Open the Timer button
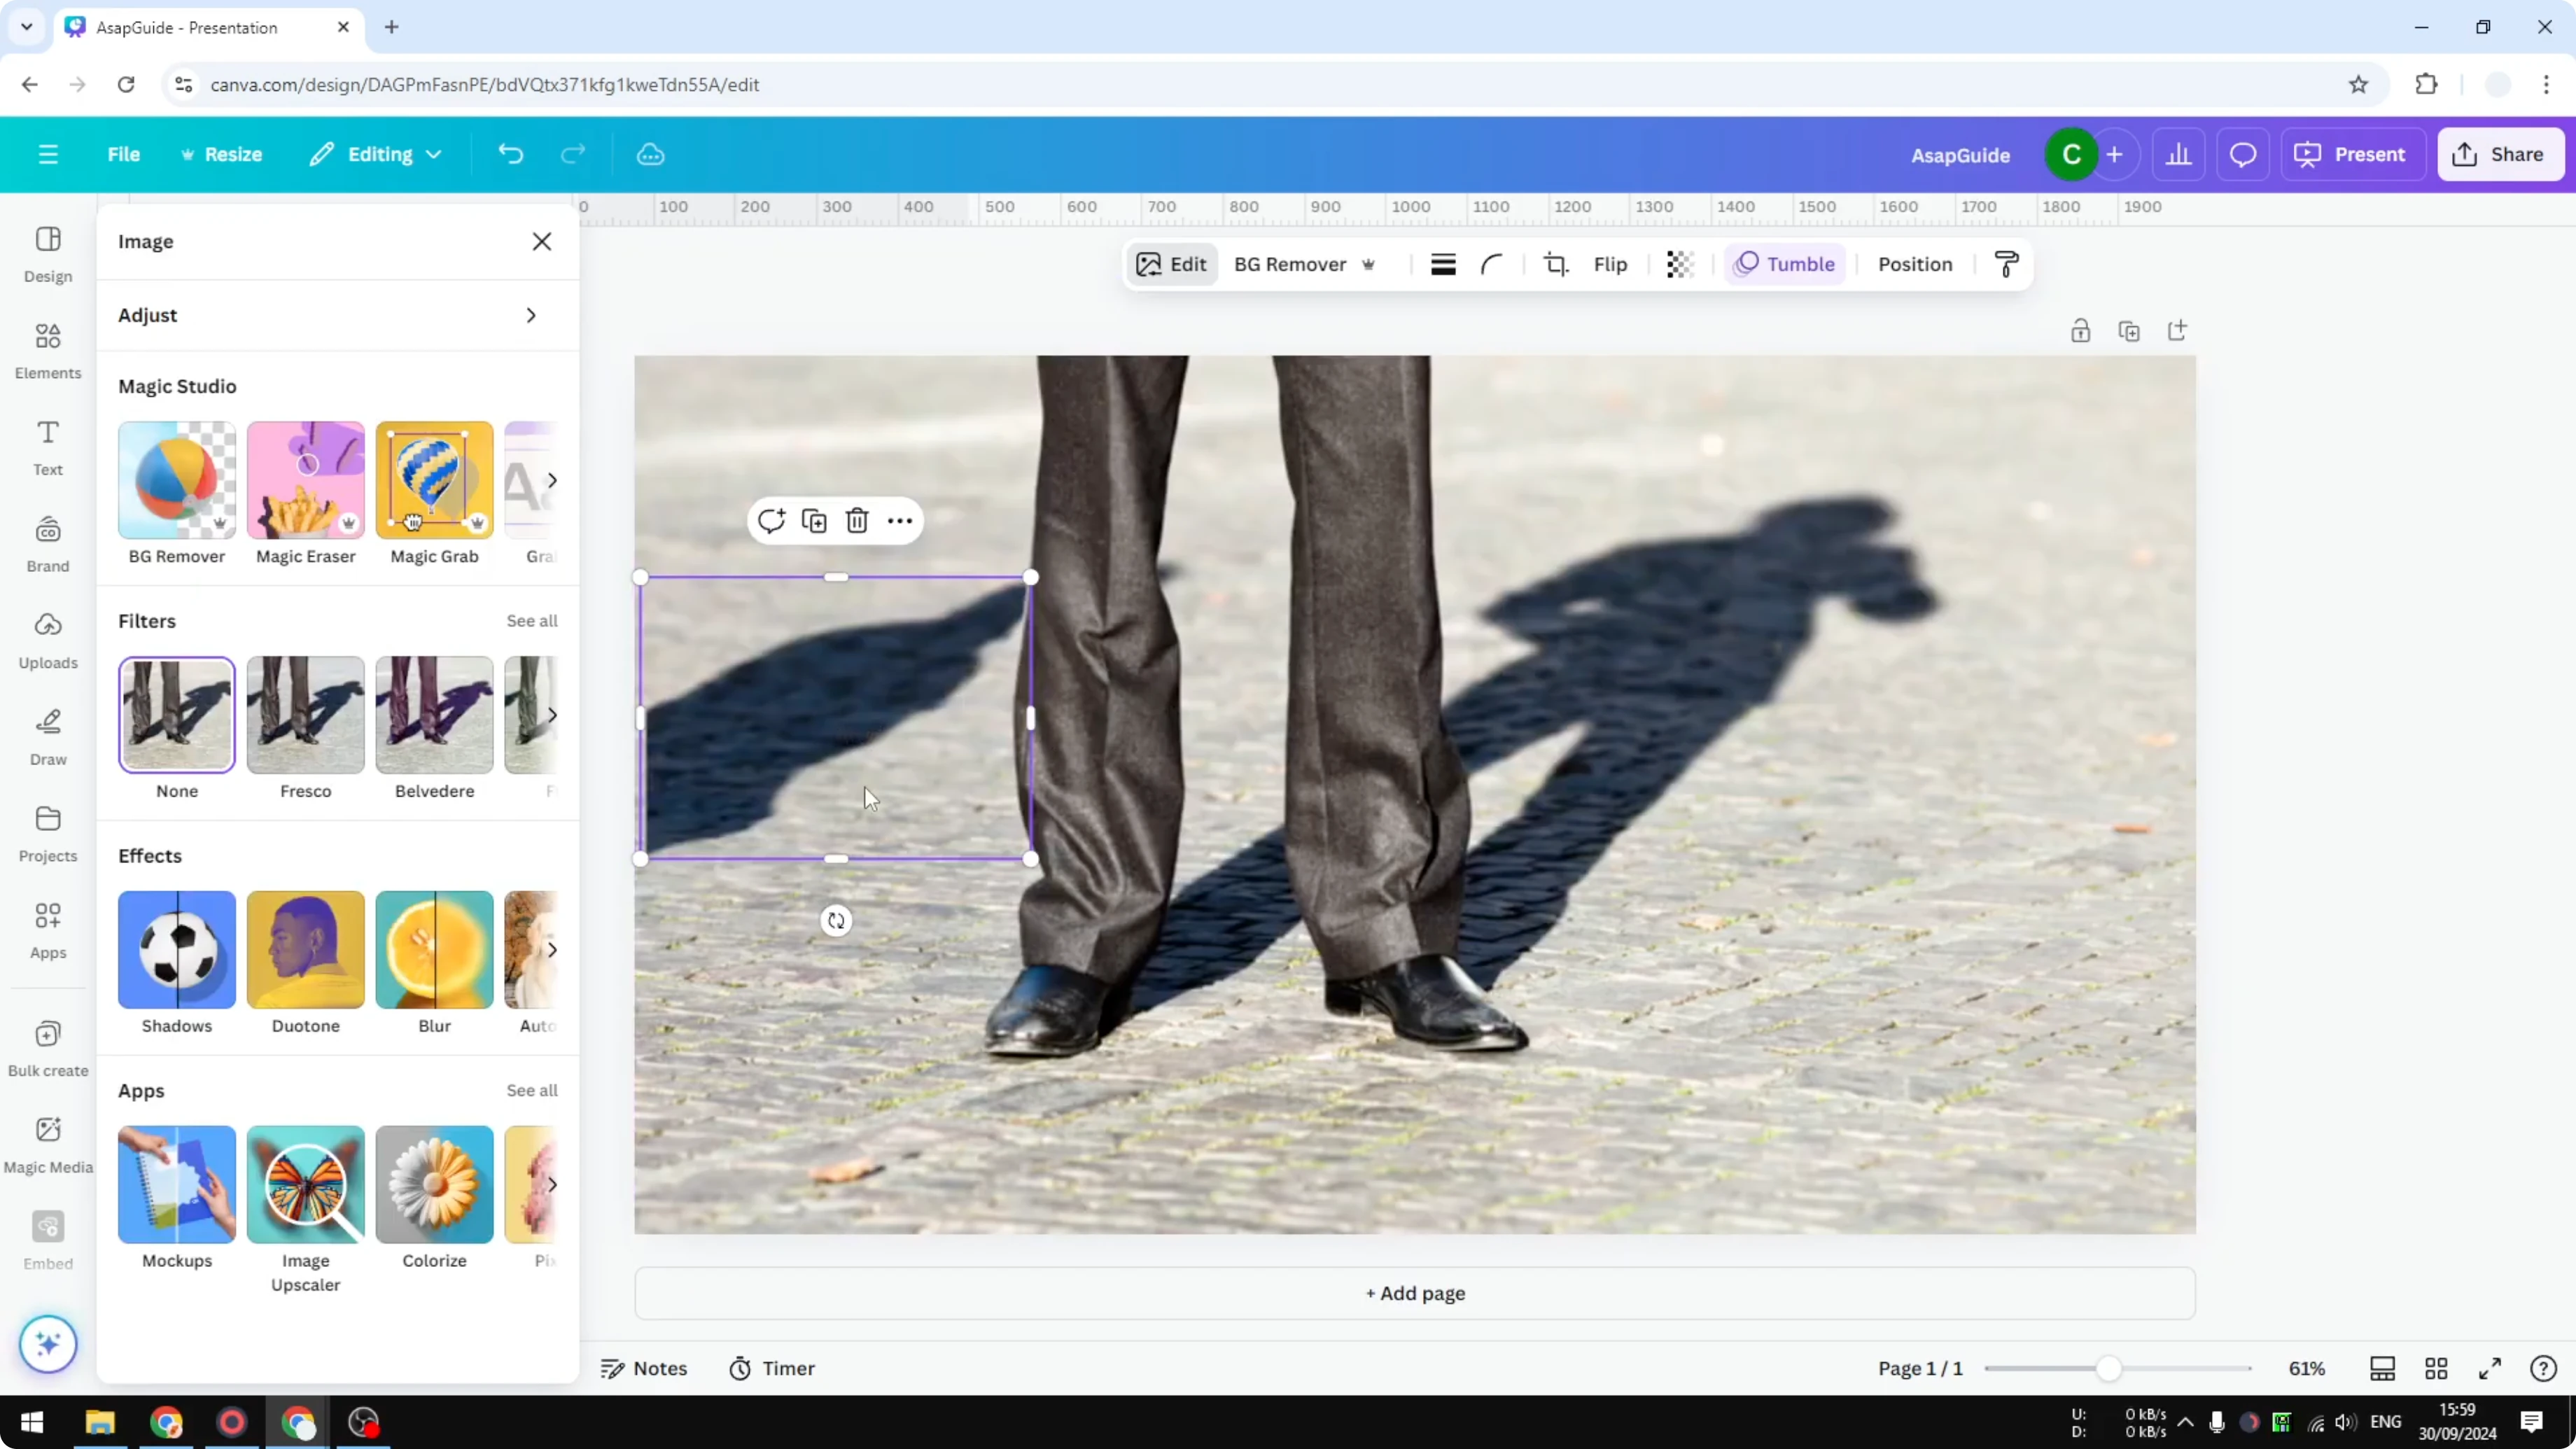 pyautogui.click(x=772, y=1368)
